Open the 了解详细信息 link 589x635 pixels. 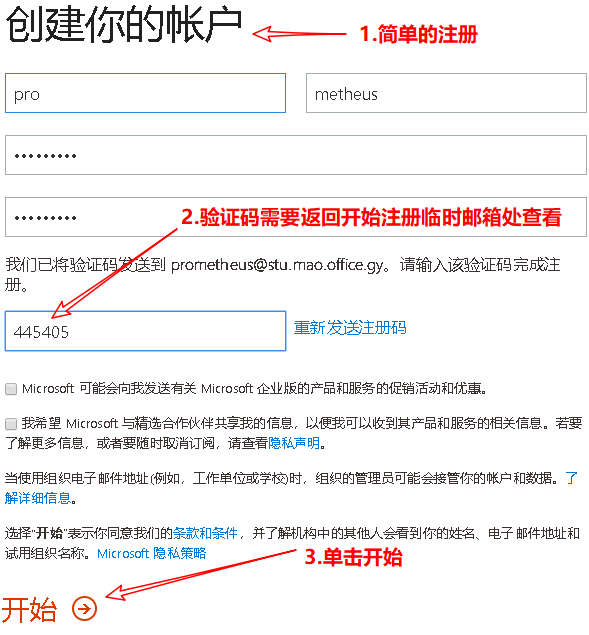[291, 488]
